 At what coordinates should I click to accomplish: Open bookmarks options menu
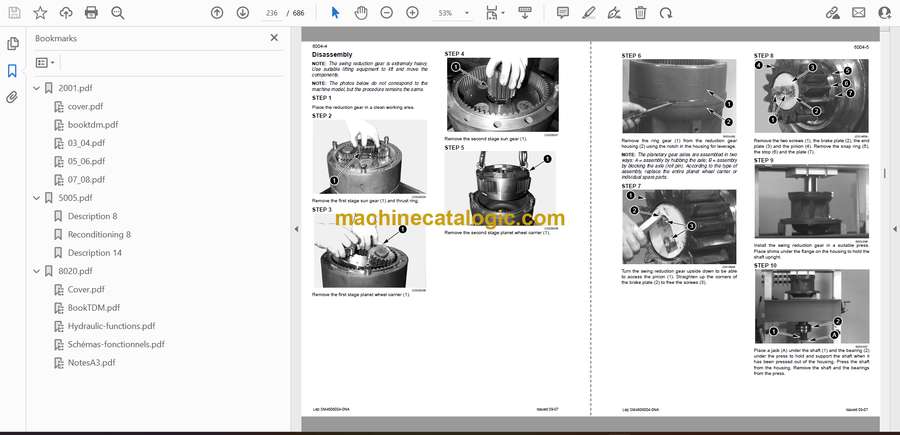pyautogui.click(x=45, y=63)
